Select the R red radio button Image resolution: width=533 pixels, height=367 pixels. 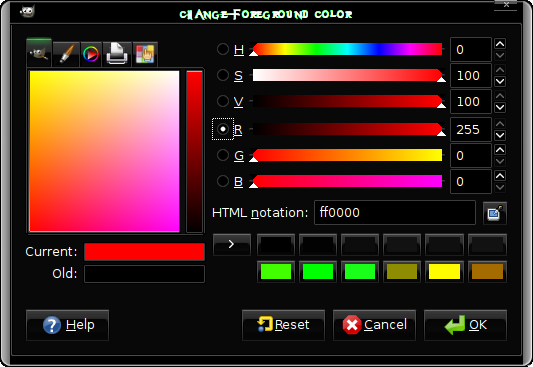[x=223, y=129]
